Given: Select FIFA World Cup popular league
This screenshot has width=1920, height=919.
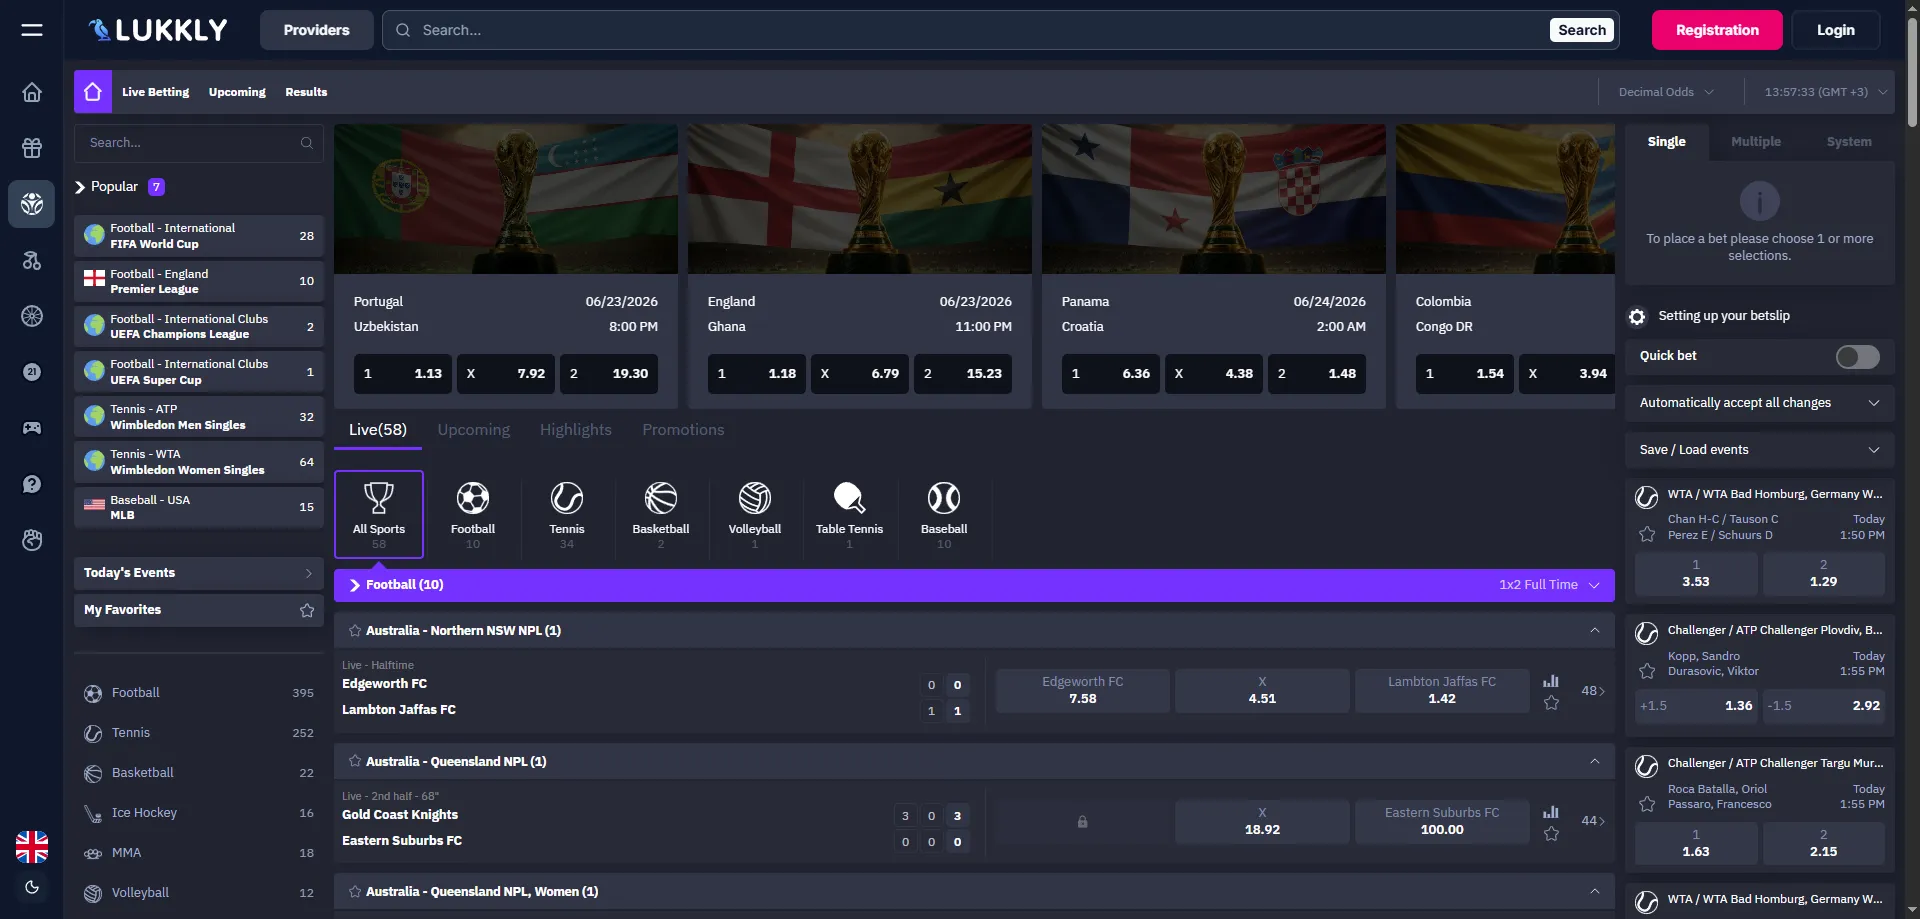Looking at the screenshot, I should (198, 236).
